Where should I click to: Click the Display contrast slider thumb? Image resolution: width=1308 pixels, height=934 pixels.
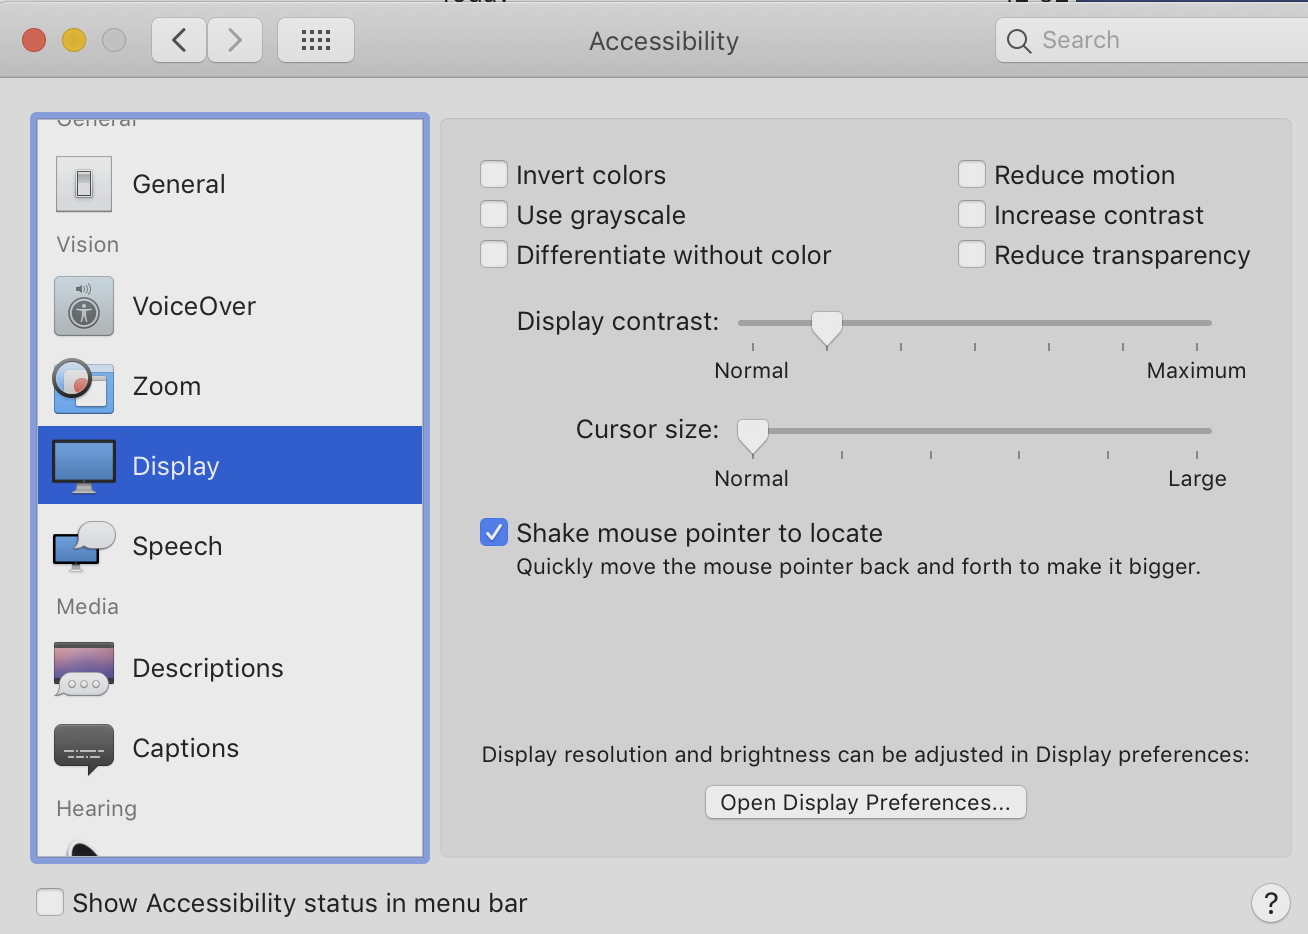(x=826, y=327)
